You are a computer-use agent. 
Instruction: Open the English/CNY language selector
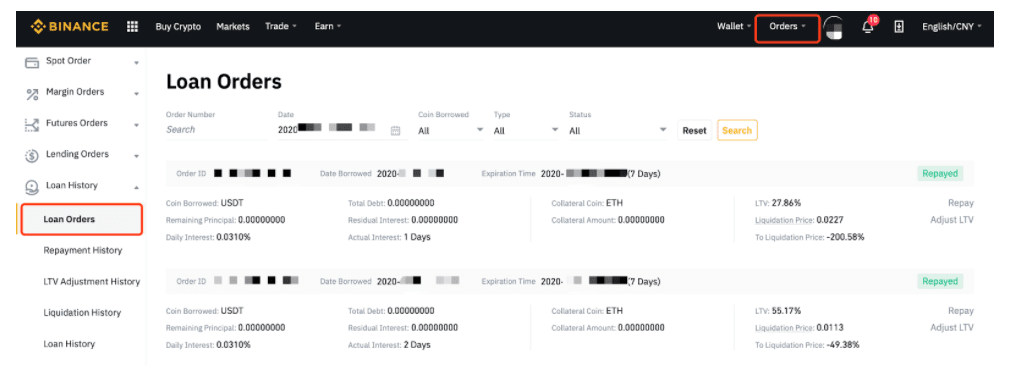click(952, 26)
